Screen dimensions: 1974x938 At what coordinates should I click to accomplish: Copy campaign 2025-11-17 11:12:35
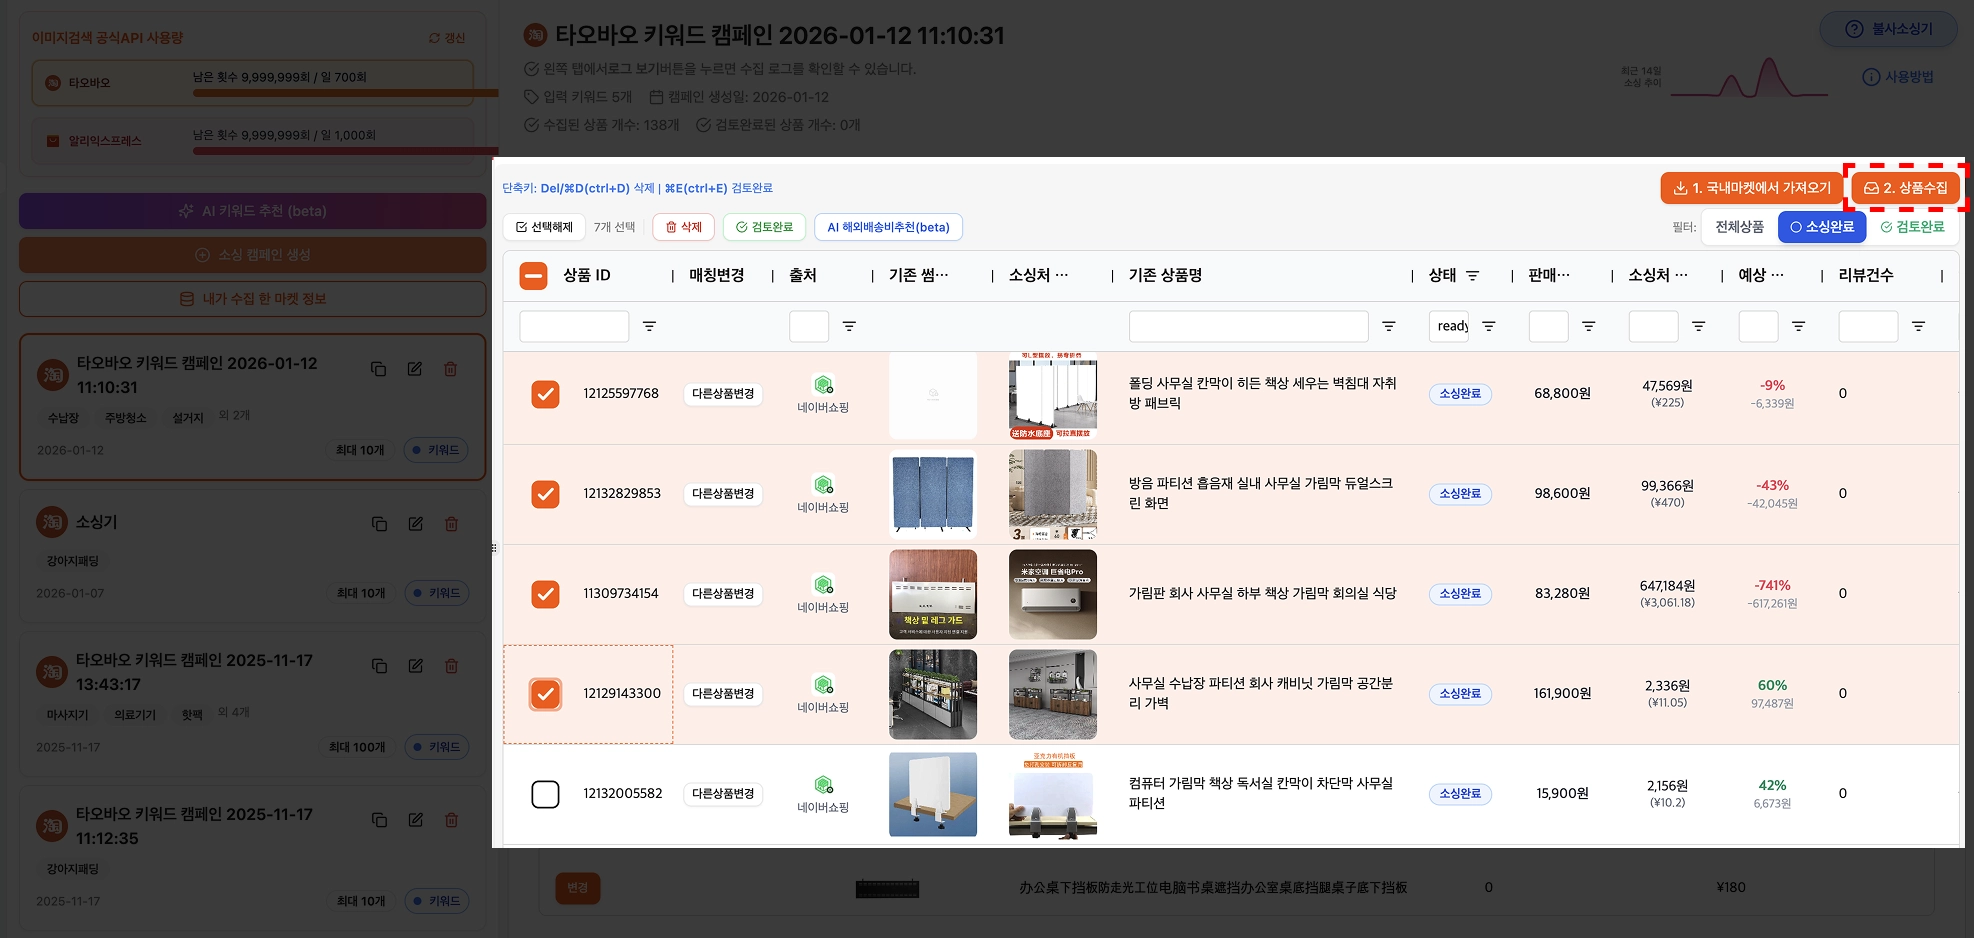(x=379, y=820)
